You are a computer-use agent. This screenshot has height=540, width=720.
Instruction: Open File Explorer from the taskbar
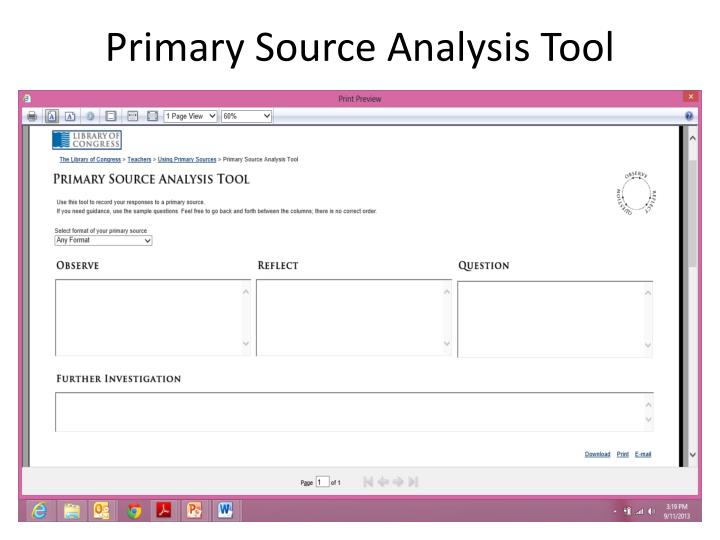click(72, 510)
